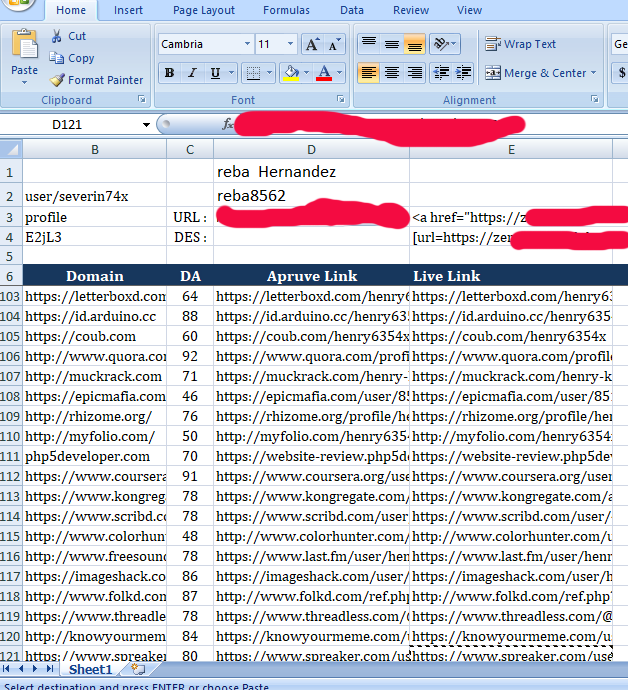Select Bottom Align icon
The image size is (628, 690).
(414, 44)
